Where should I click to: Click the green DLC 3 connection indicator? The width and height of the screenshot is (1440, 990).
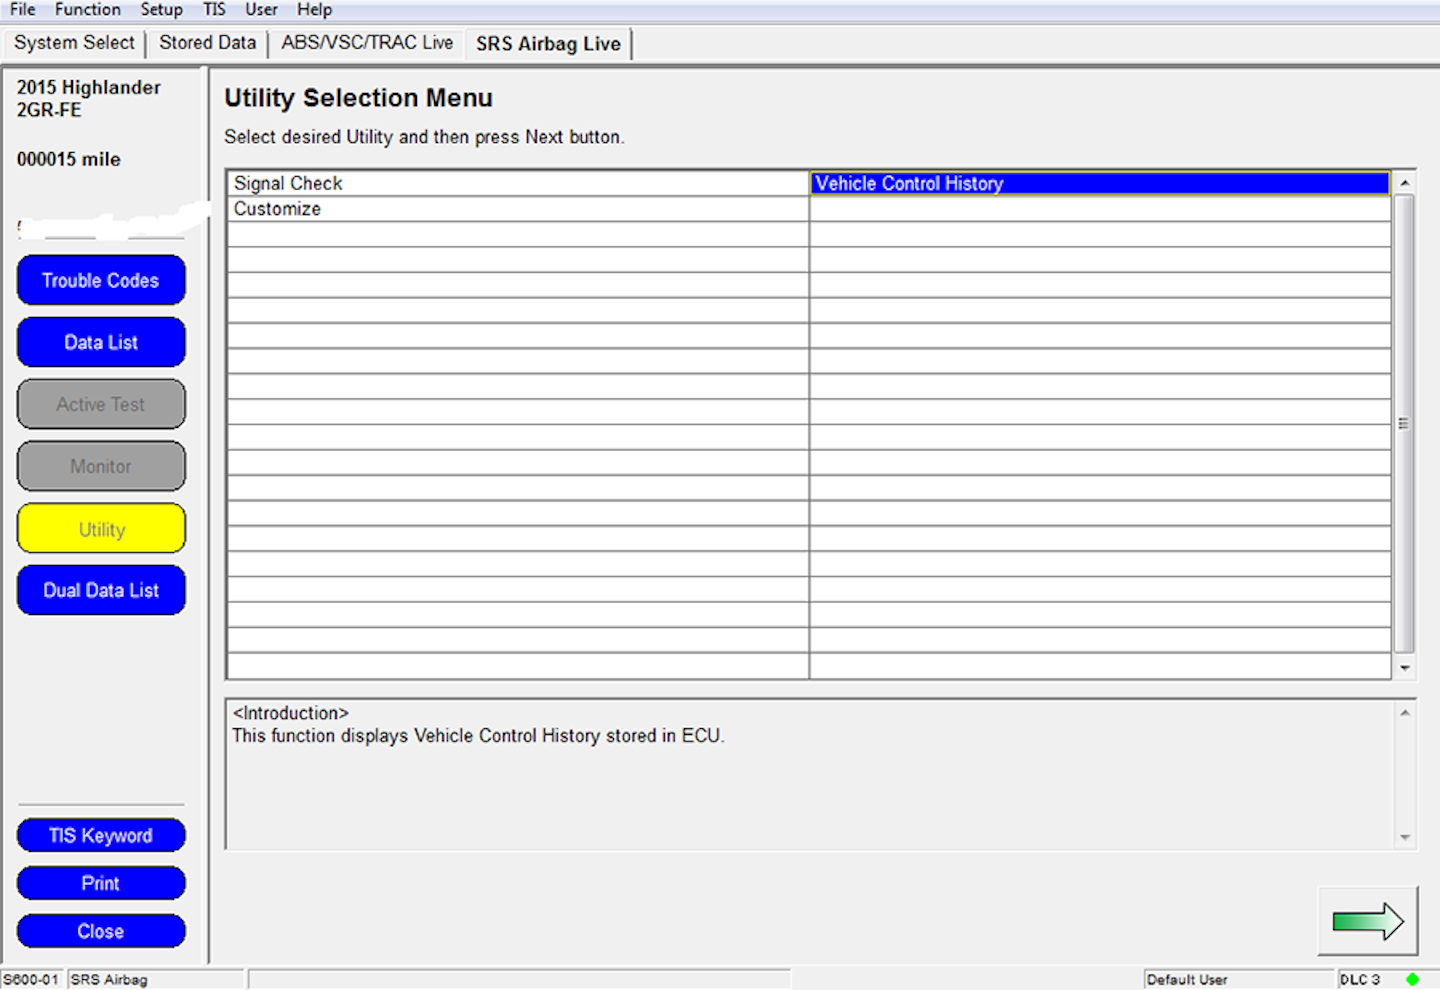pos(1412,979)
